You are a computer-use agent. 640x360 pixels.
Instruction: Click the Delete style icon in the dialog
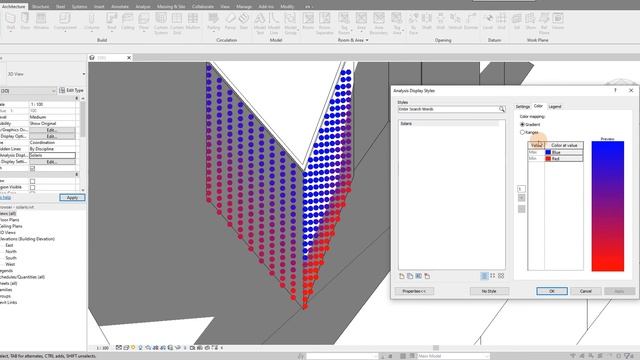[427, 276]
